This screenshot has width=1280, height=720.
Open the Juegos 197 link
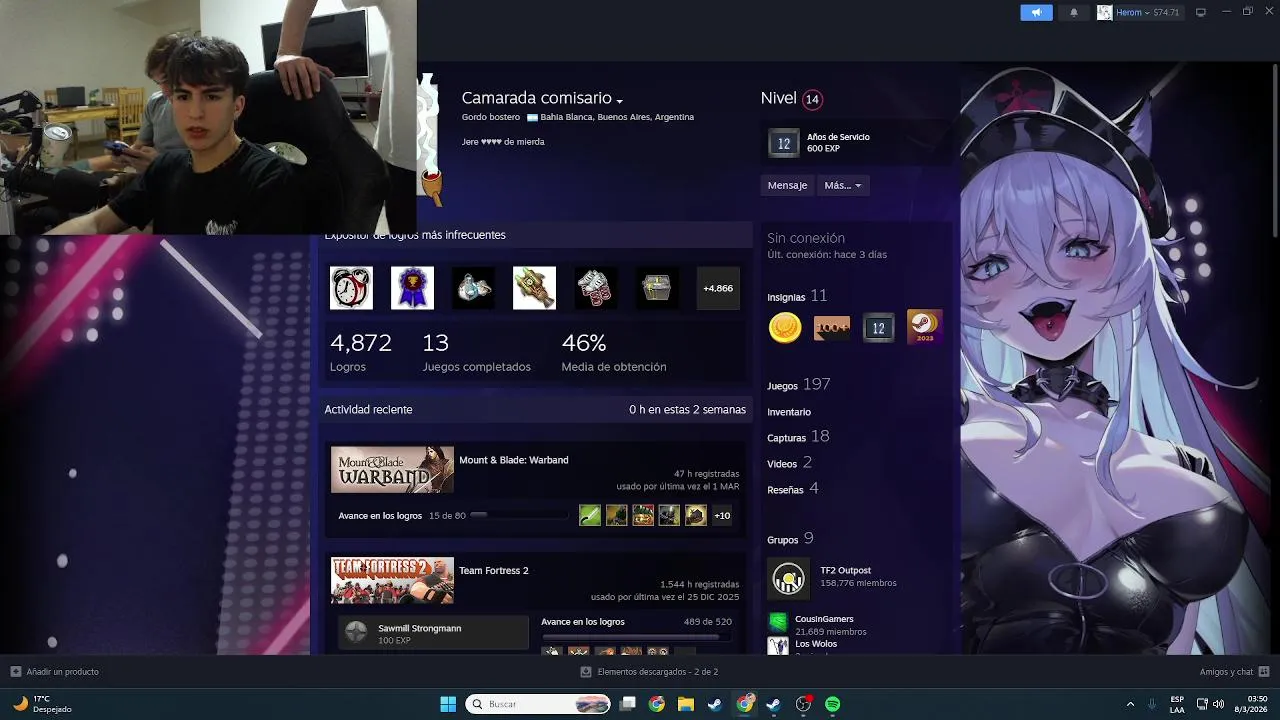click(x=799, y=385)
